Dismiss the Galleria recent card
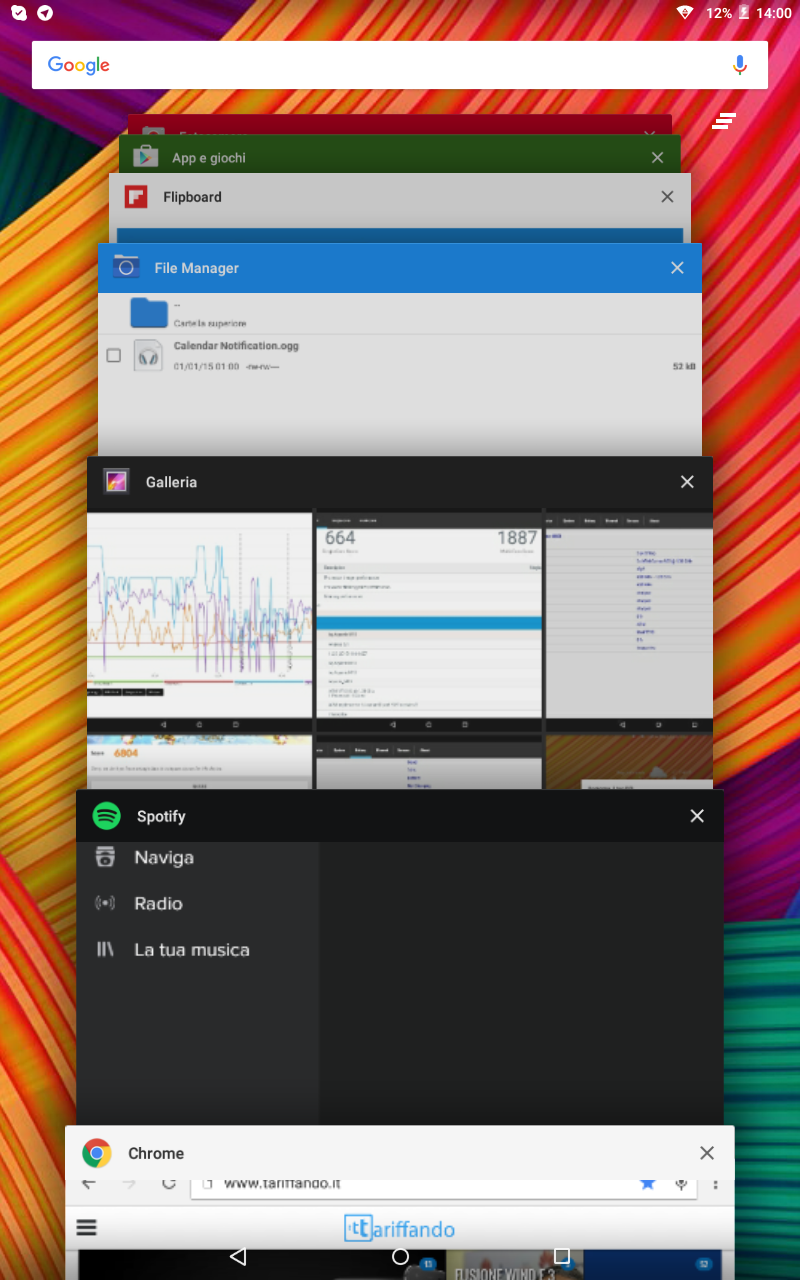This screenshot has height=1280, width=800. 687,482
